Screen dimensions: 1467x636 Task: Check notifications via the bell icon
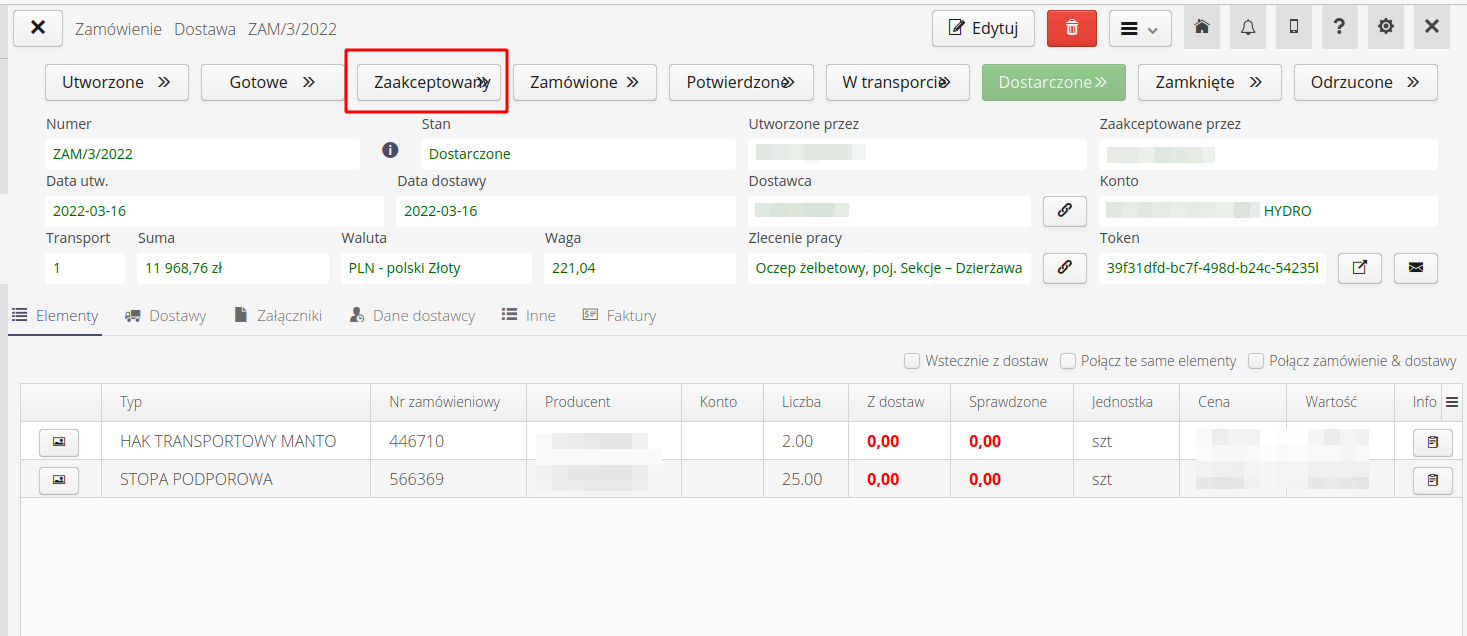pos(1247,27)
